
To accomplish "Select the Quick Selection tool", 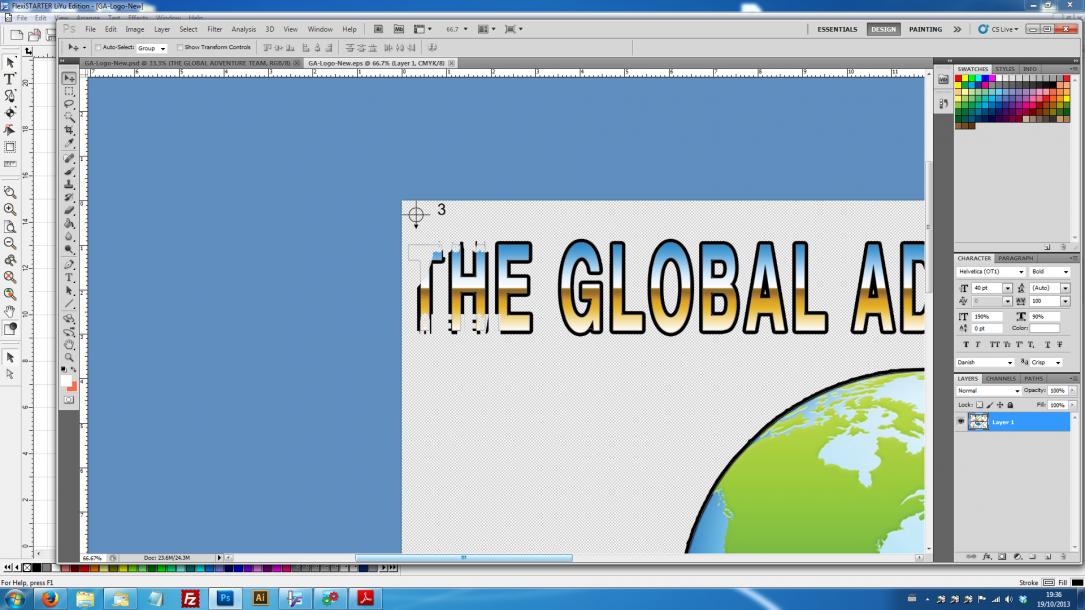I will click(69, 118).
